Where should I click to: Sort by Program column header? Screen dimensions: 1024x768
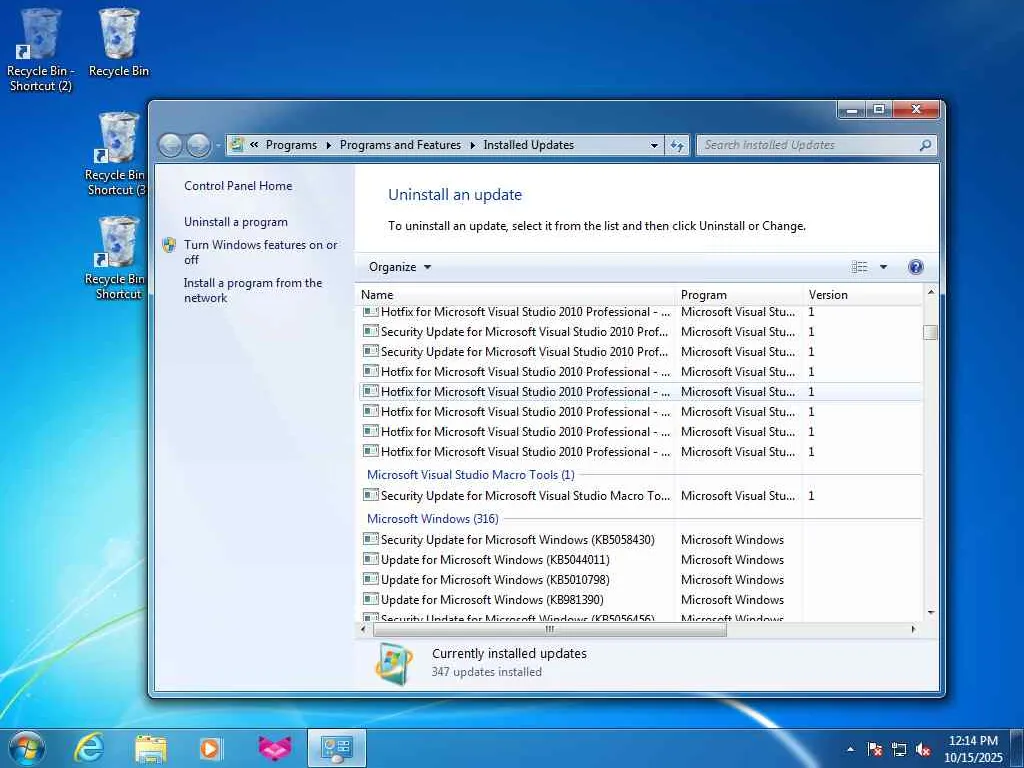coord(739,295)
